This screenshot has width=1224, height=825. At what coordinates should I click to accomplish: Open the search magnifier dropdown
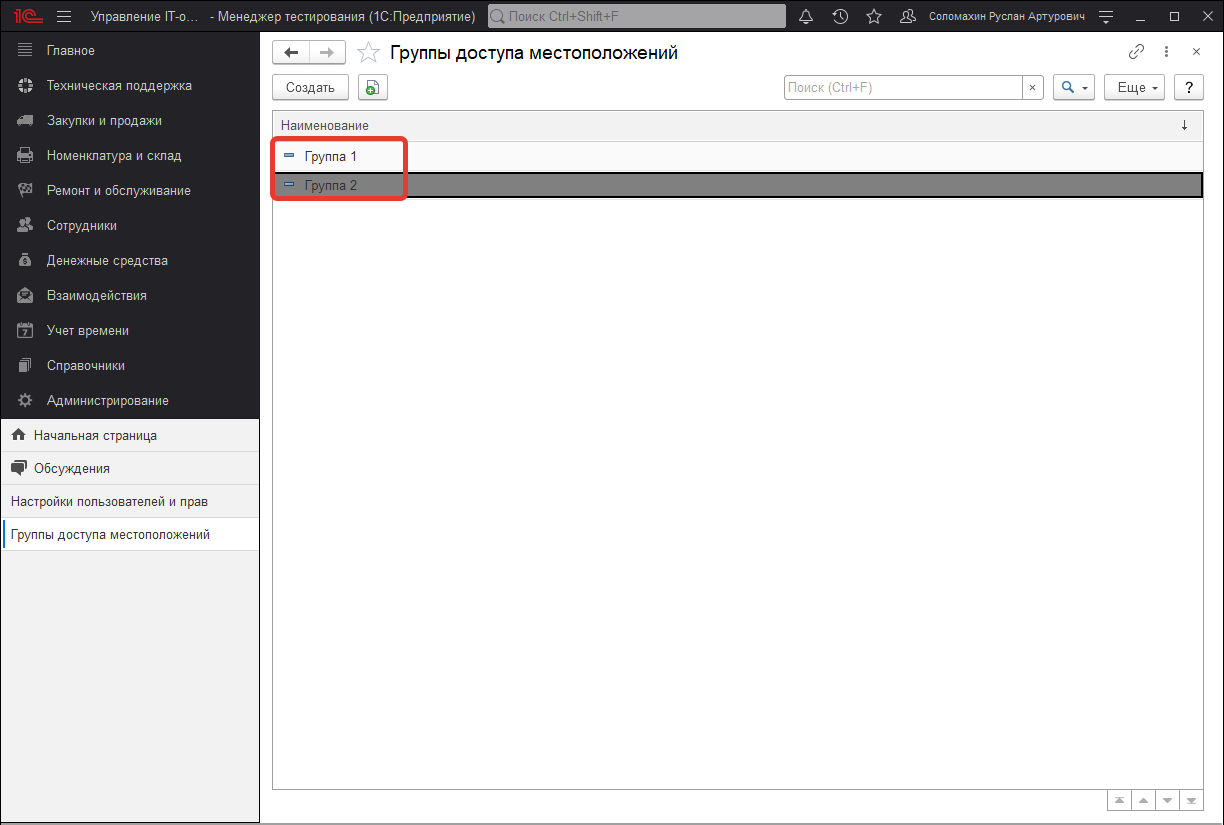pyautogui.click(x=1074, y=88)
